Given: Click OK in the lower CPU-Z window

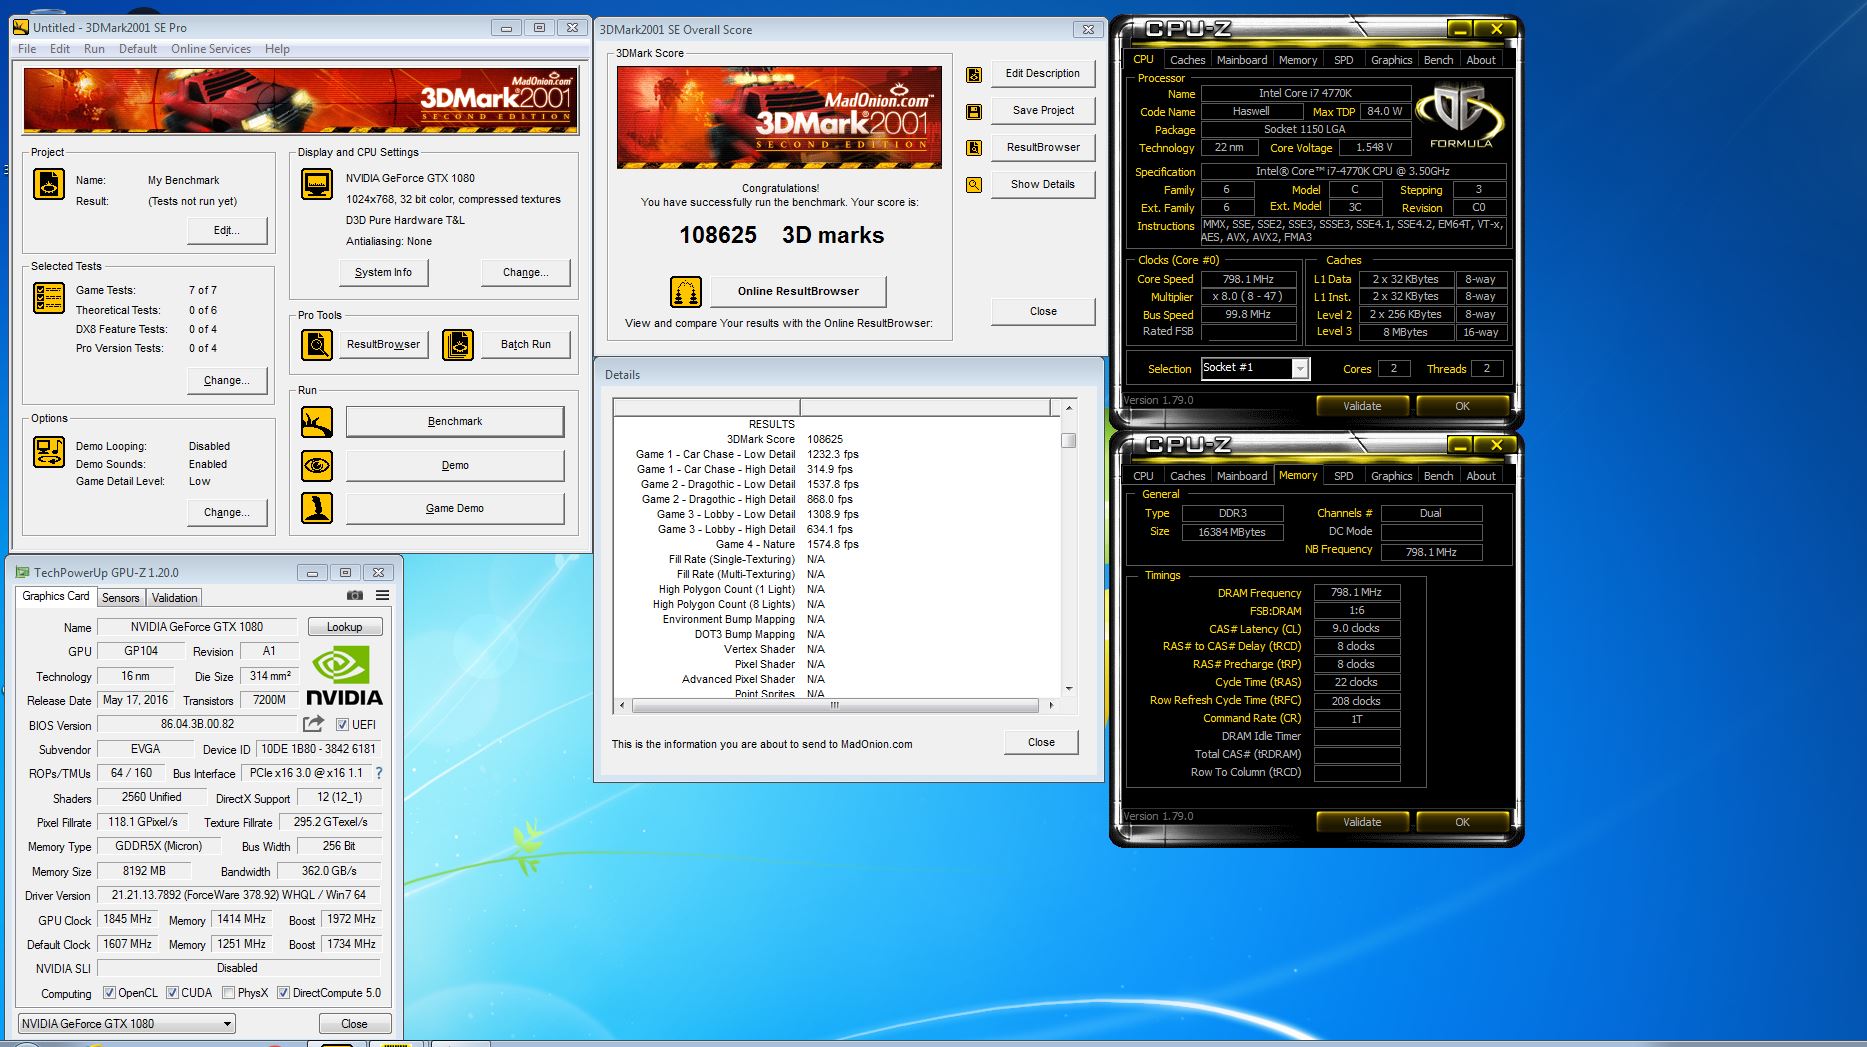Looking at the screenshot, I should click(x=1462, y=822).
